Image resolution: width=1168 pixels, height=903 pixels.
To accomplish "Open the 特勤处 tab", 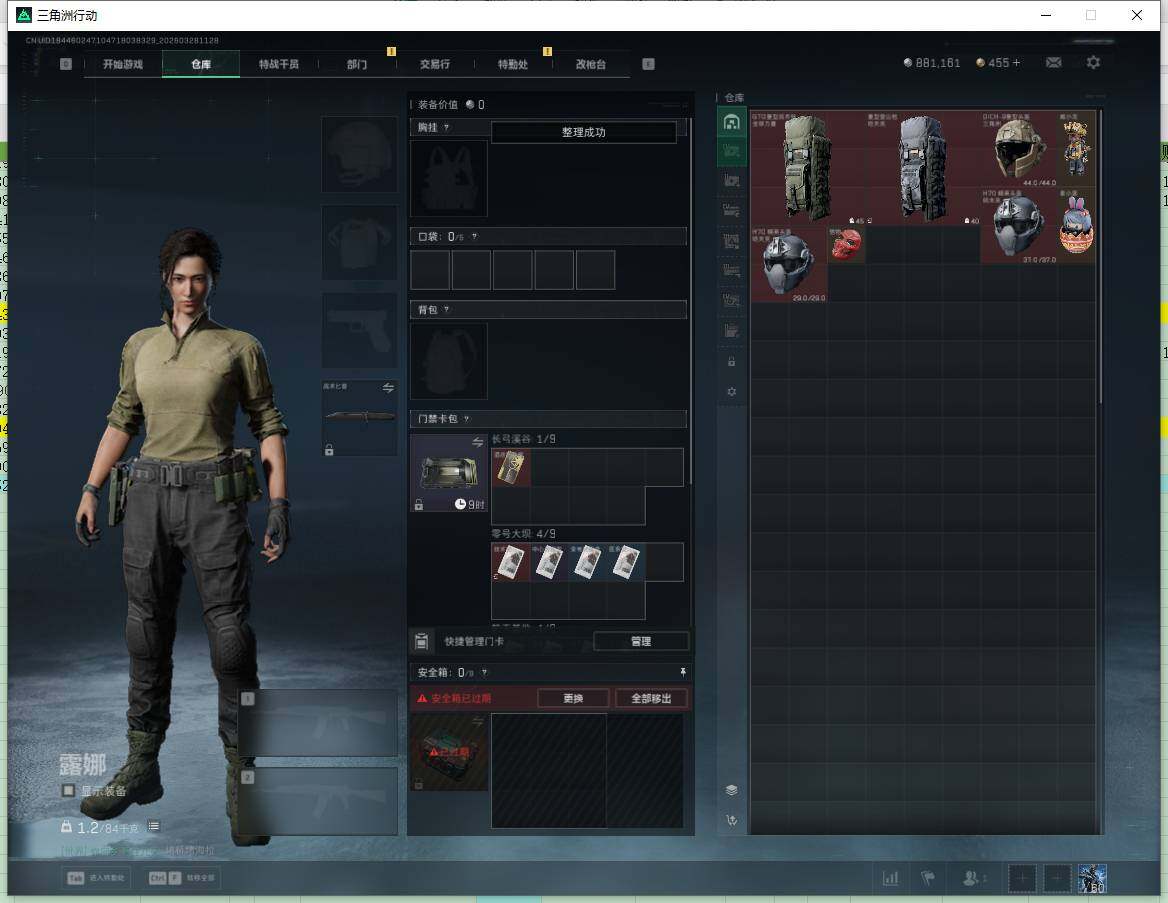I will point(512,64).
